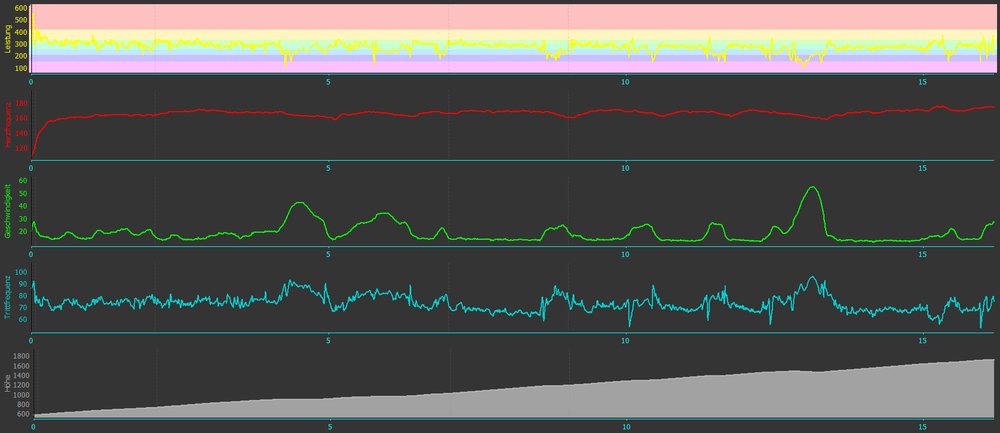Select the cyan Trittfrequenz axis title
Image resolution: width=1000 pixels, height=433 pixels.
8,295
